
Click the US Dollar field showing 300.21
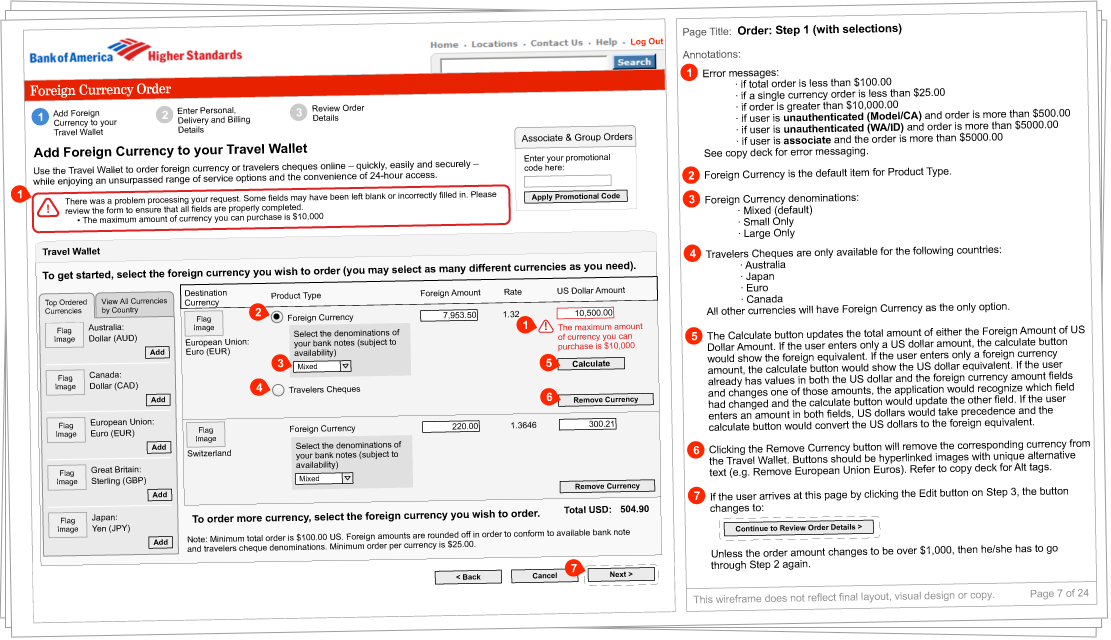(588, 425)
